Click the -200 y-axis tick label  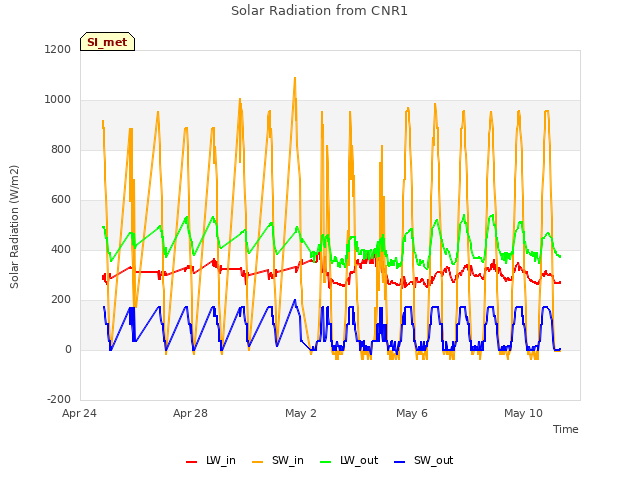click(59, 399)
